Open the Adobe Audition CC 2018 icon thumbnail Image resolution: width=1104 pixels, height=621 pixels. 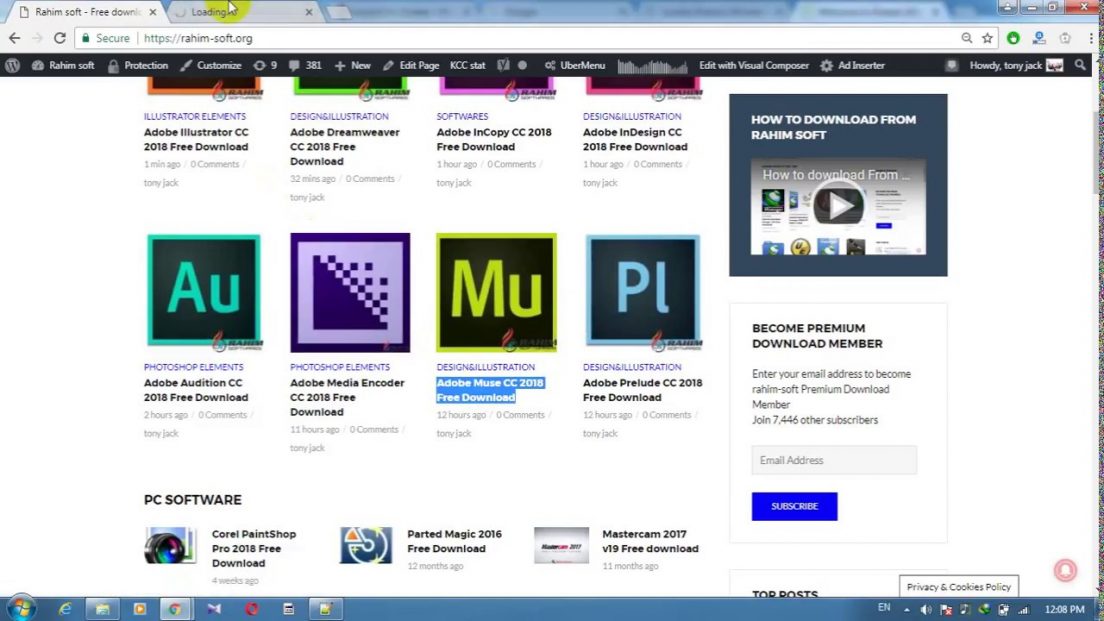[203, 292]
